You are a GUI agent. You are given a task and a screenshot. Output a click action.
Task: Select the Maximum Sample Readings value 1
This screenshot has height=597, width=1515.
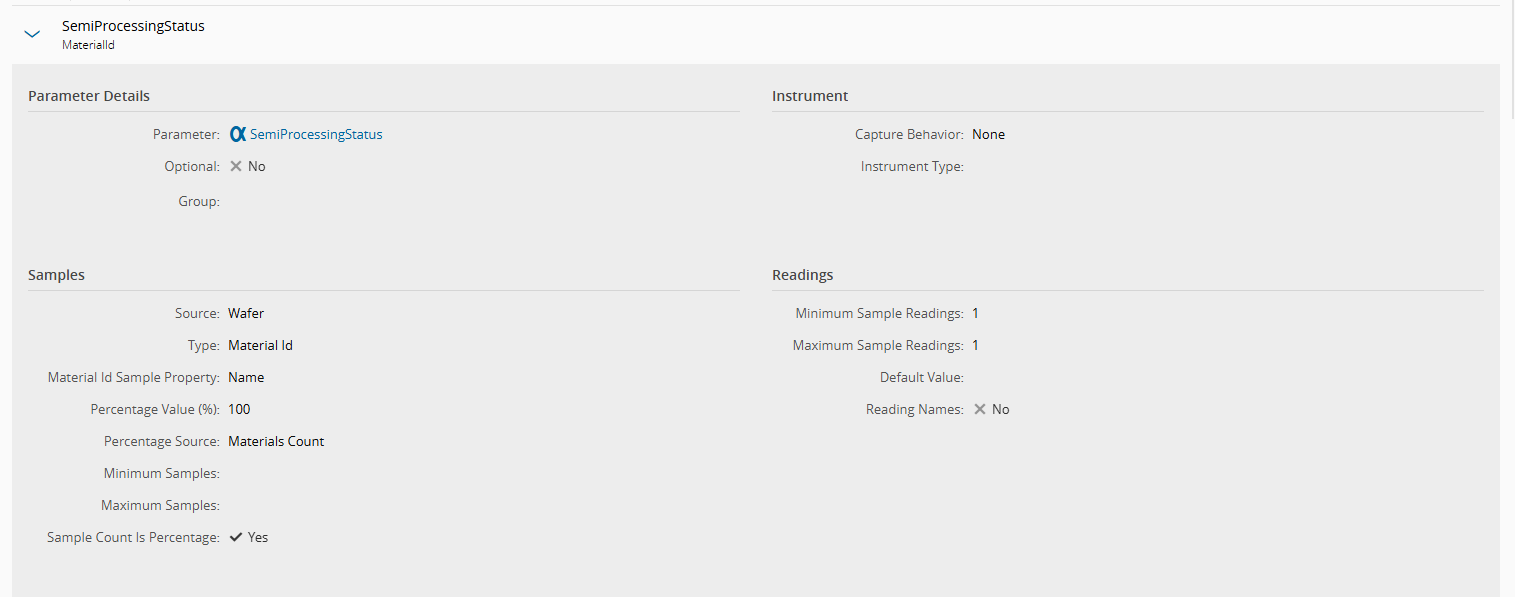pos(975,345)
